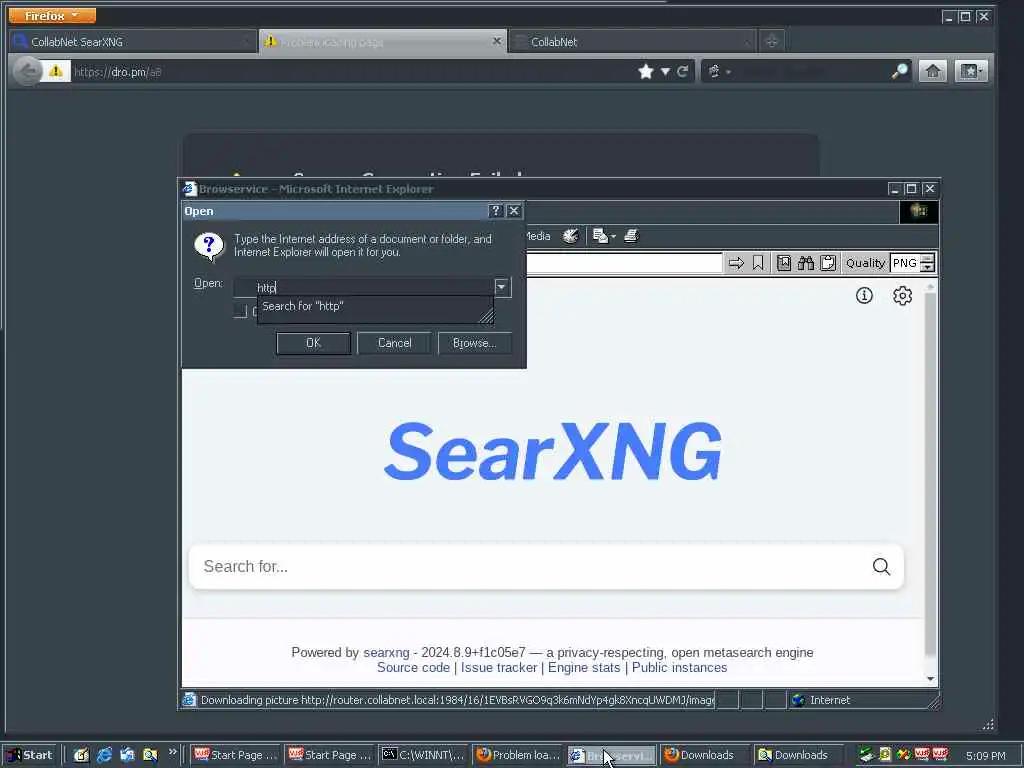Viewport: 1024px width, 768px height.
Task: Click the first Downloads taskbar button
Action: coord(705,755)
